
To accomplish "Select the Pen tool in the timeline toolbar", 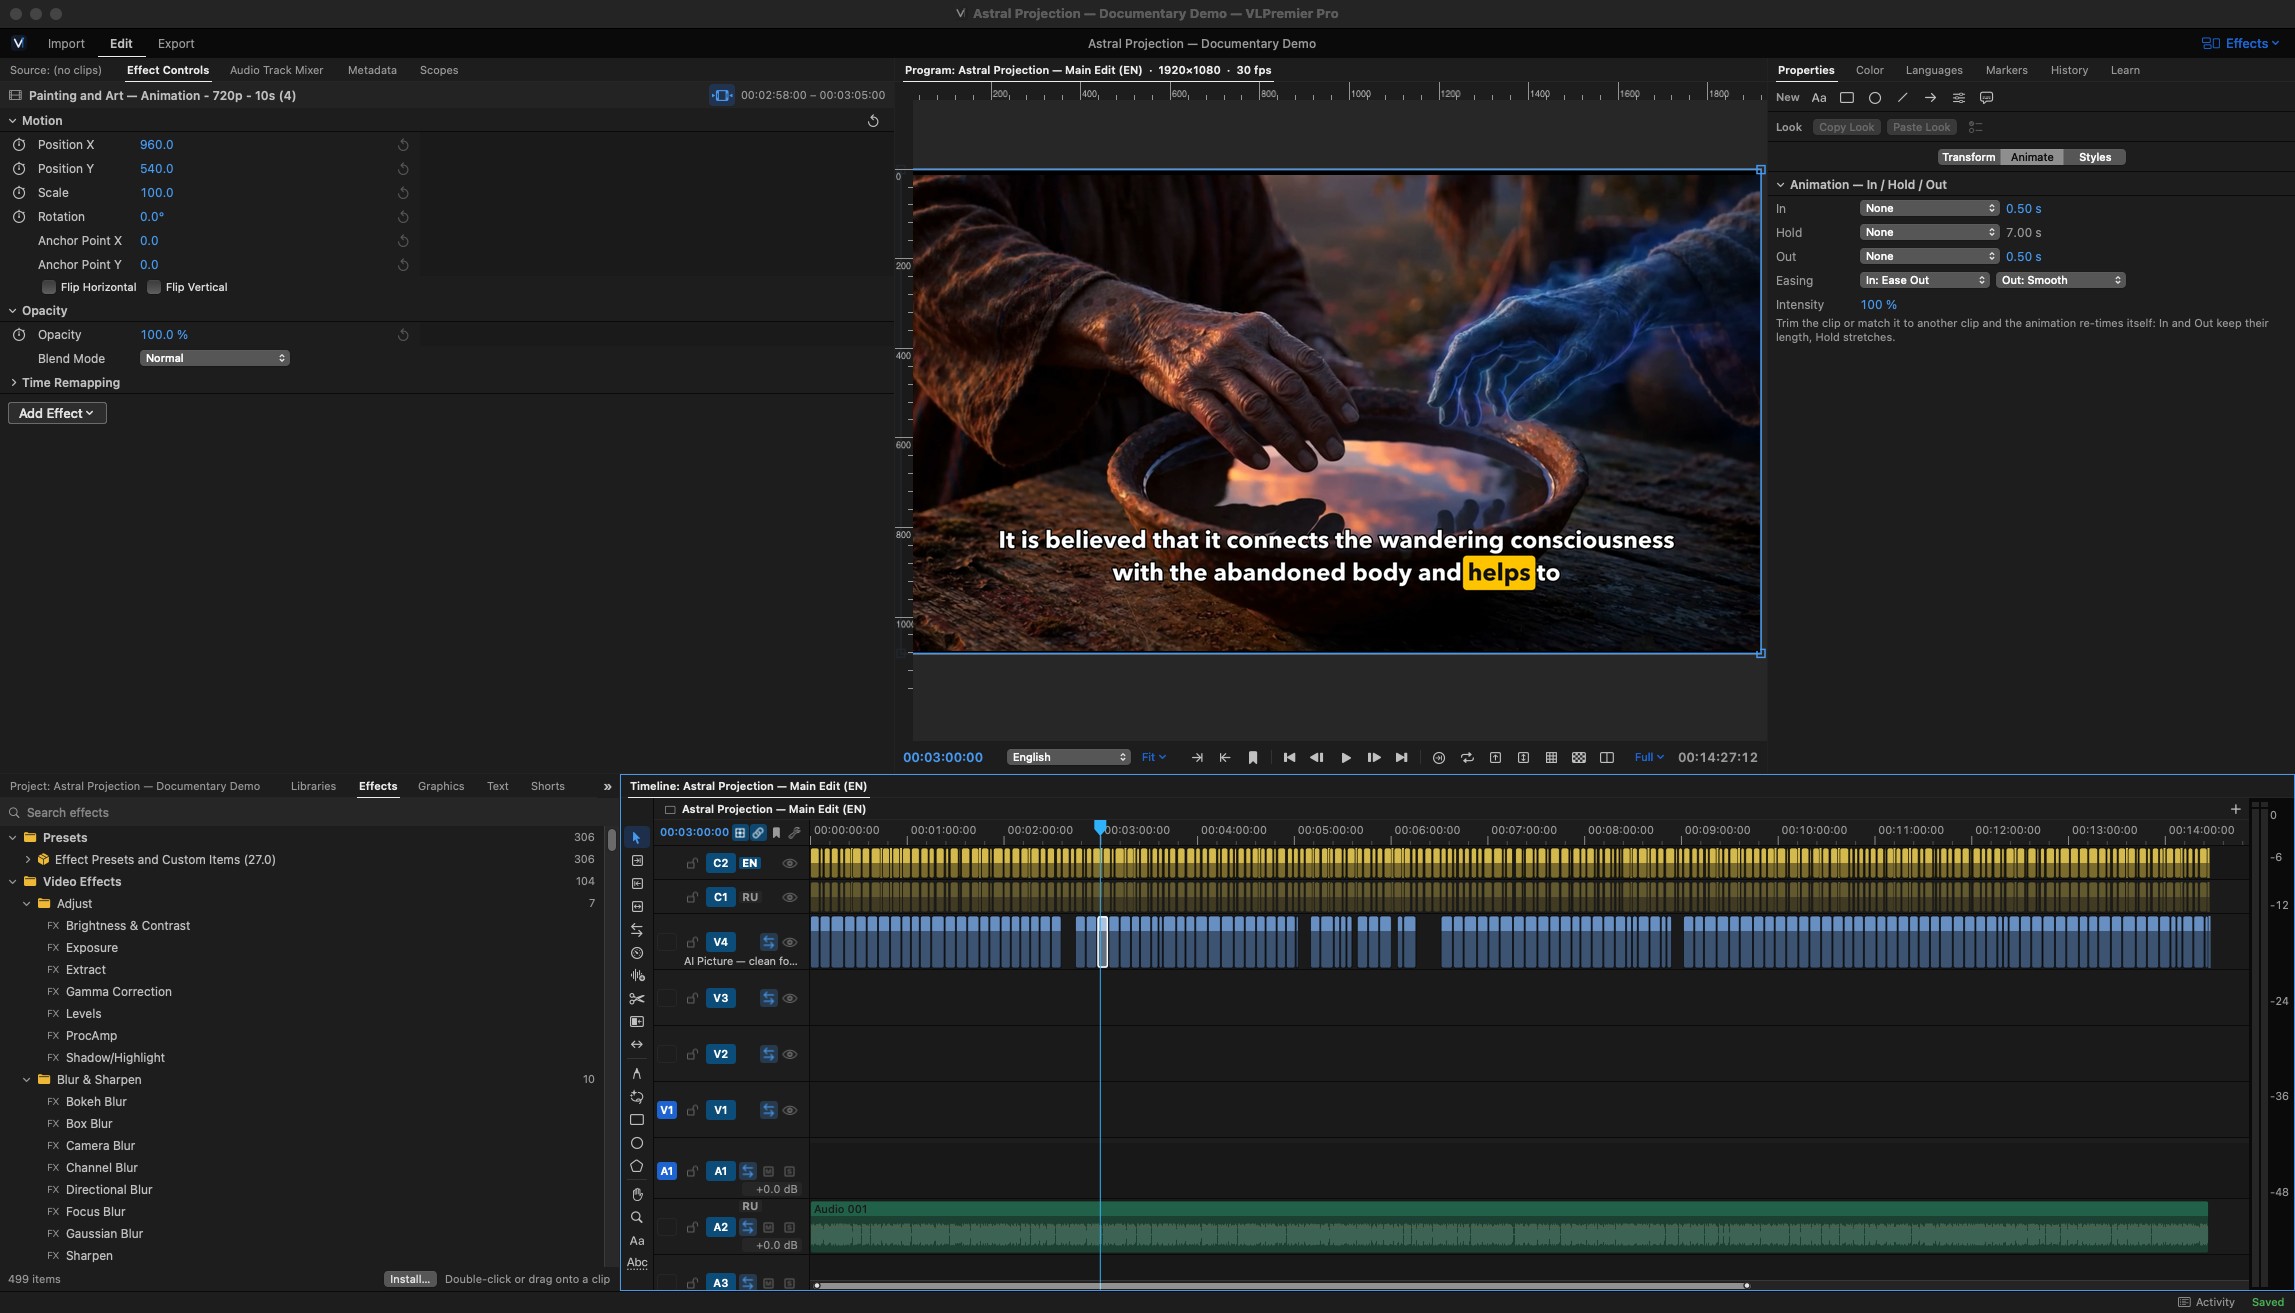I will [637, 1073].
